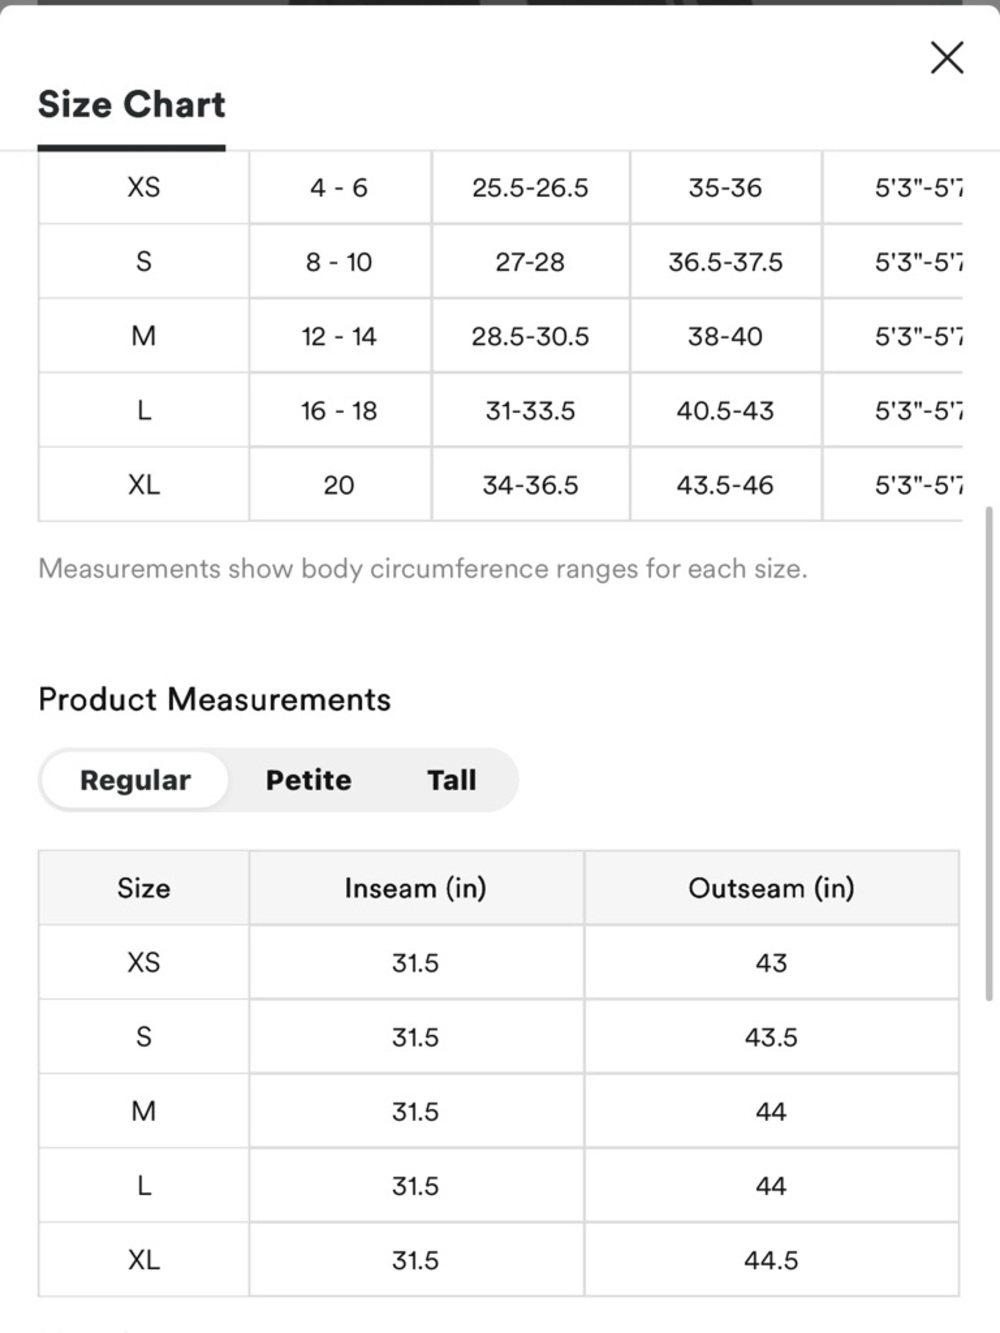This screenshot has height=1333, width=1000.
Task: Click the 43.5 outseam value for S
Action: coord(771,1037)
